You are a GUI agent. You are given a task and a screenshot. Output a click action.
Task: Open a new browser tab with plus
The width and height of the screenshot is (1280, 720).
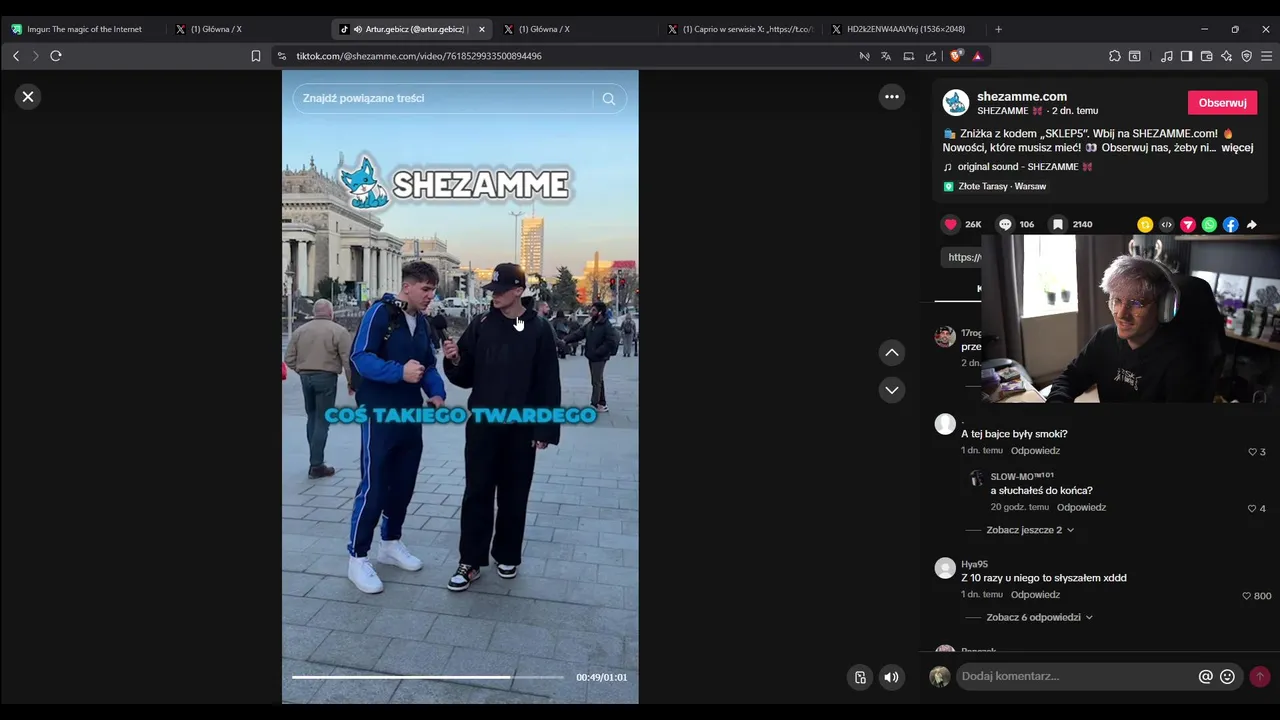pos(998,29)
